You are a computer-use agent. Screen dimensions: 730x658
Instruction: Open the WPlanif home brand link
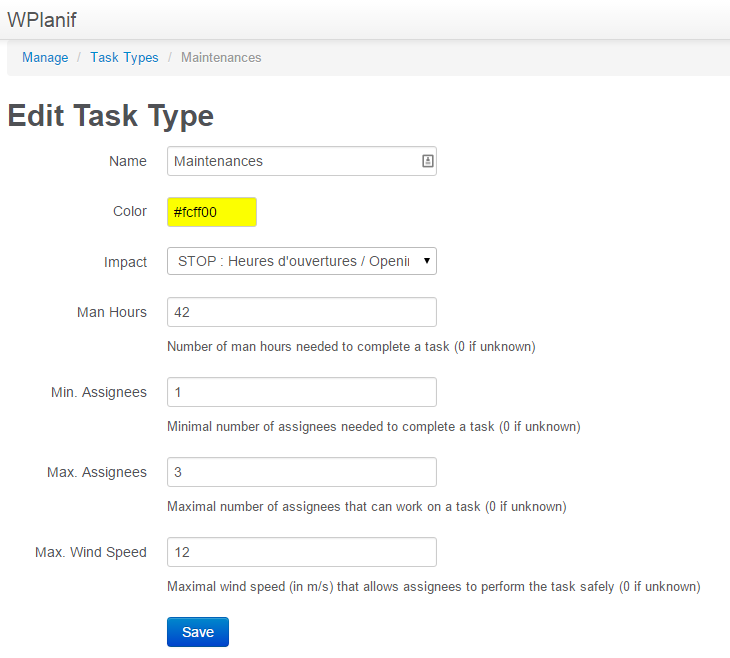point(42,20)
